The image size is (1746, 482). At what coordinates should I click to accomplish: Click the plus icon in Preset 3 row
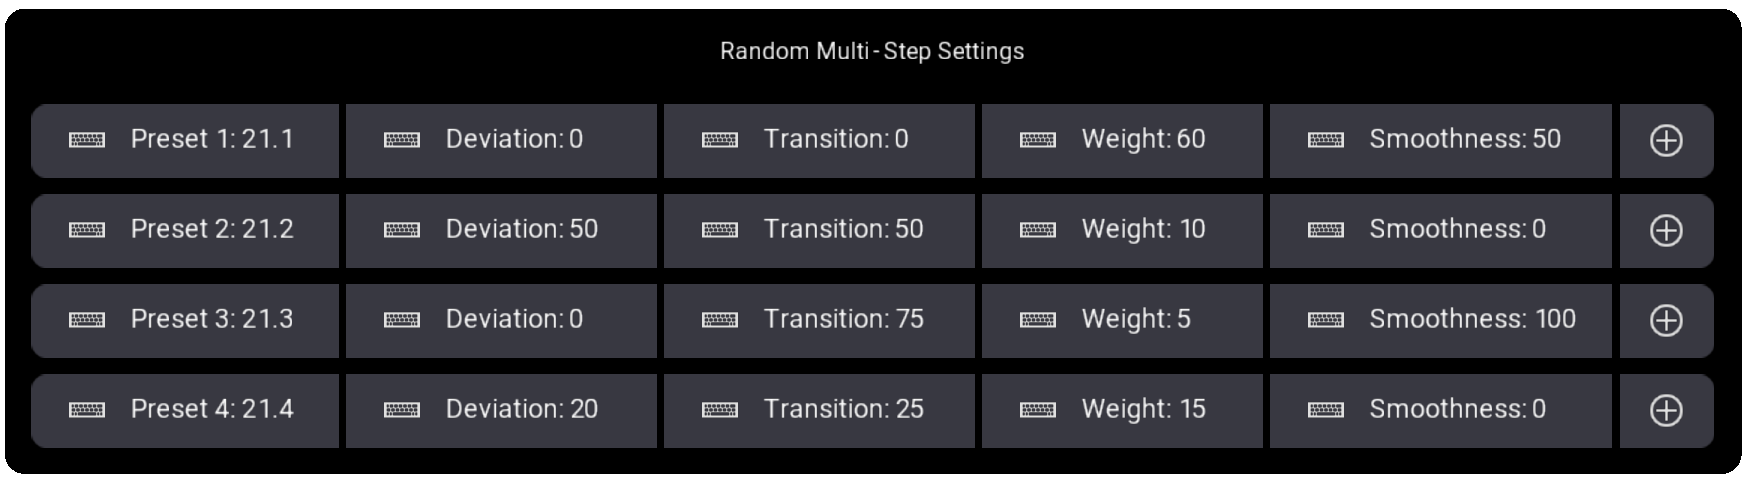pos(1665,321)
